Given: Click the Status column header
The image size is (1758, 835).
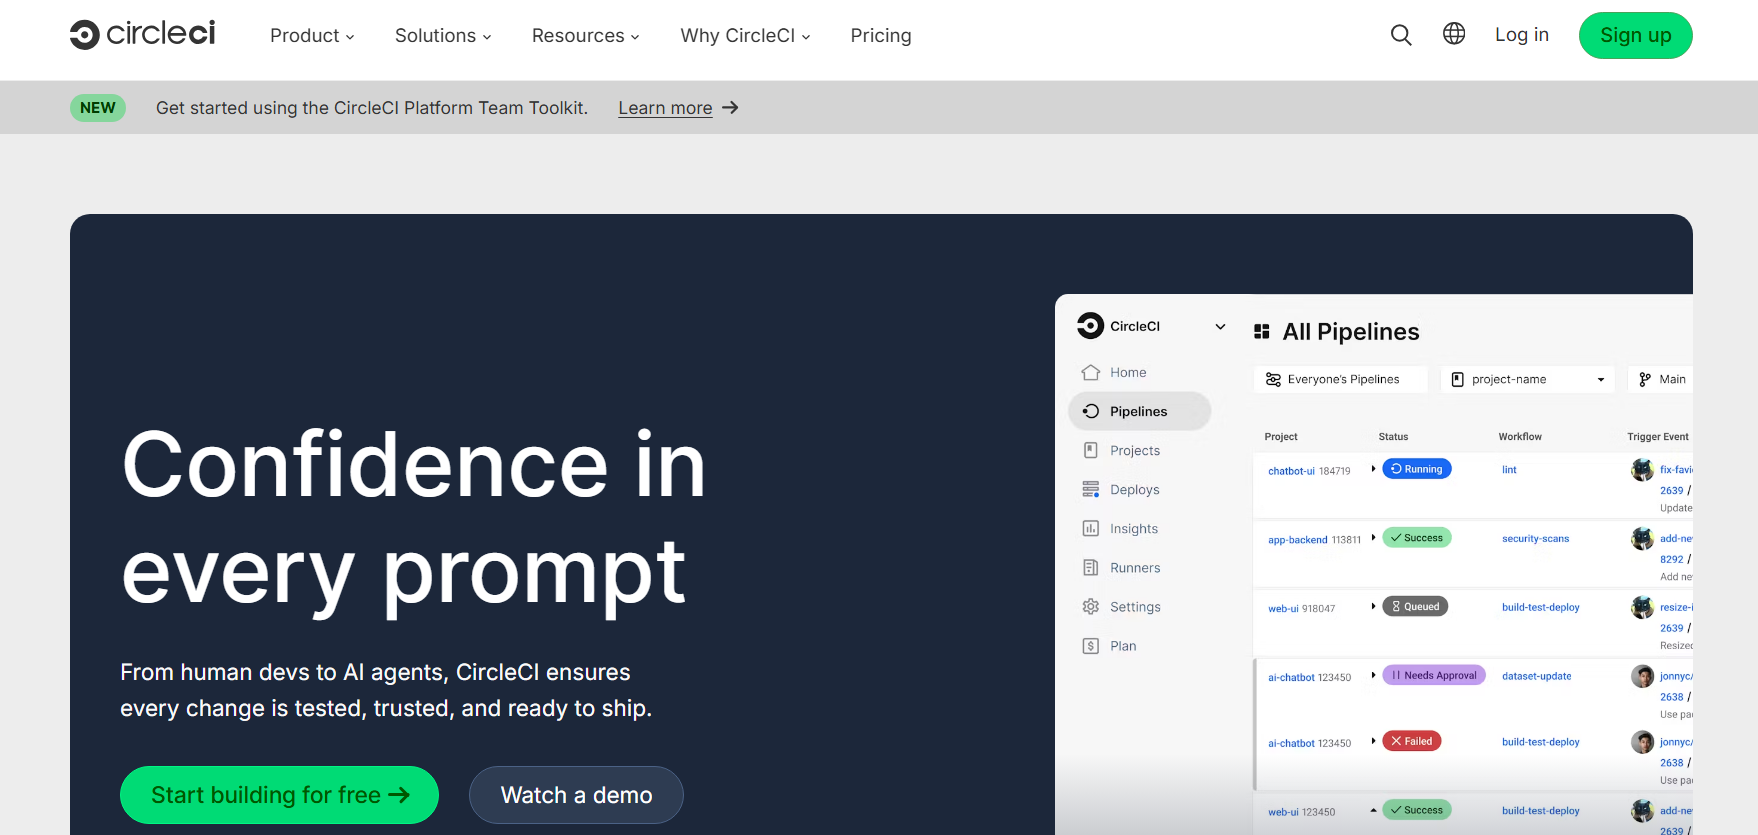Looking at the screenshot, I should (1393, 437).
